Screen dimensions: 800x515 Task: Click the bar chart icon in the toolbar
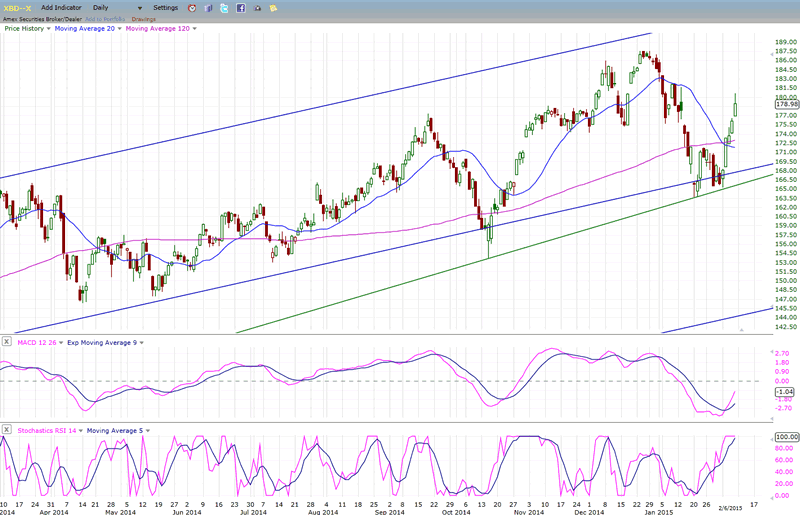coord(208,8)
